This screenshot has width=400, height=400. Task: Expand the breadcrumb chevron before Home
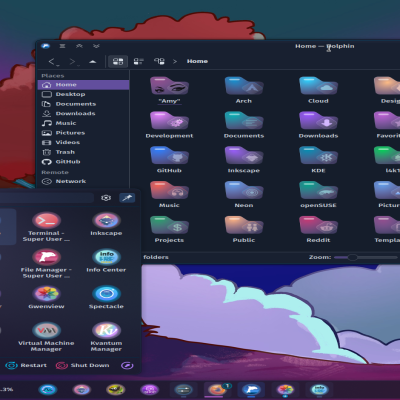[x=175, y=61]
